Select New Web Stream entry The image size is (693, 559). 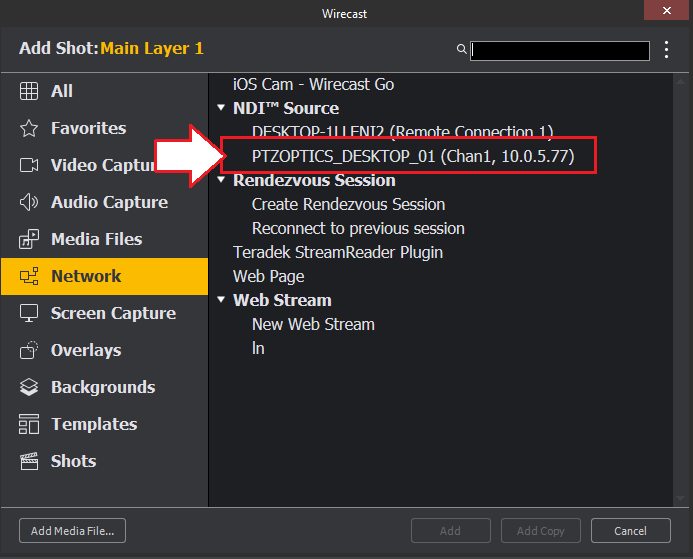(313, 324)
